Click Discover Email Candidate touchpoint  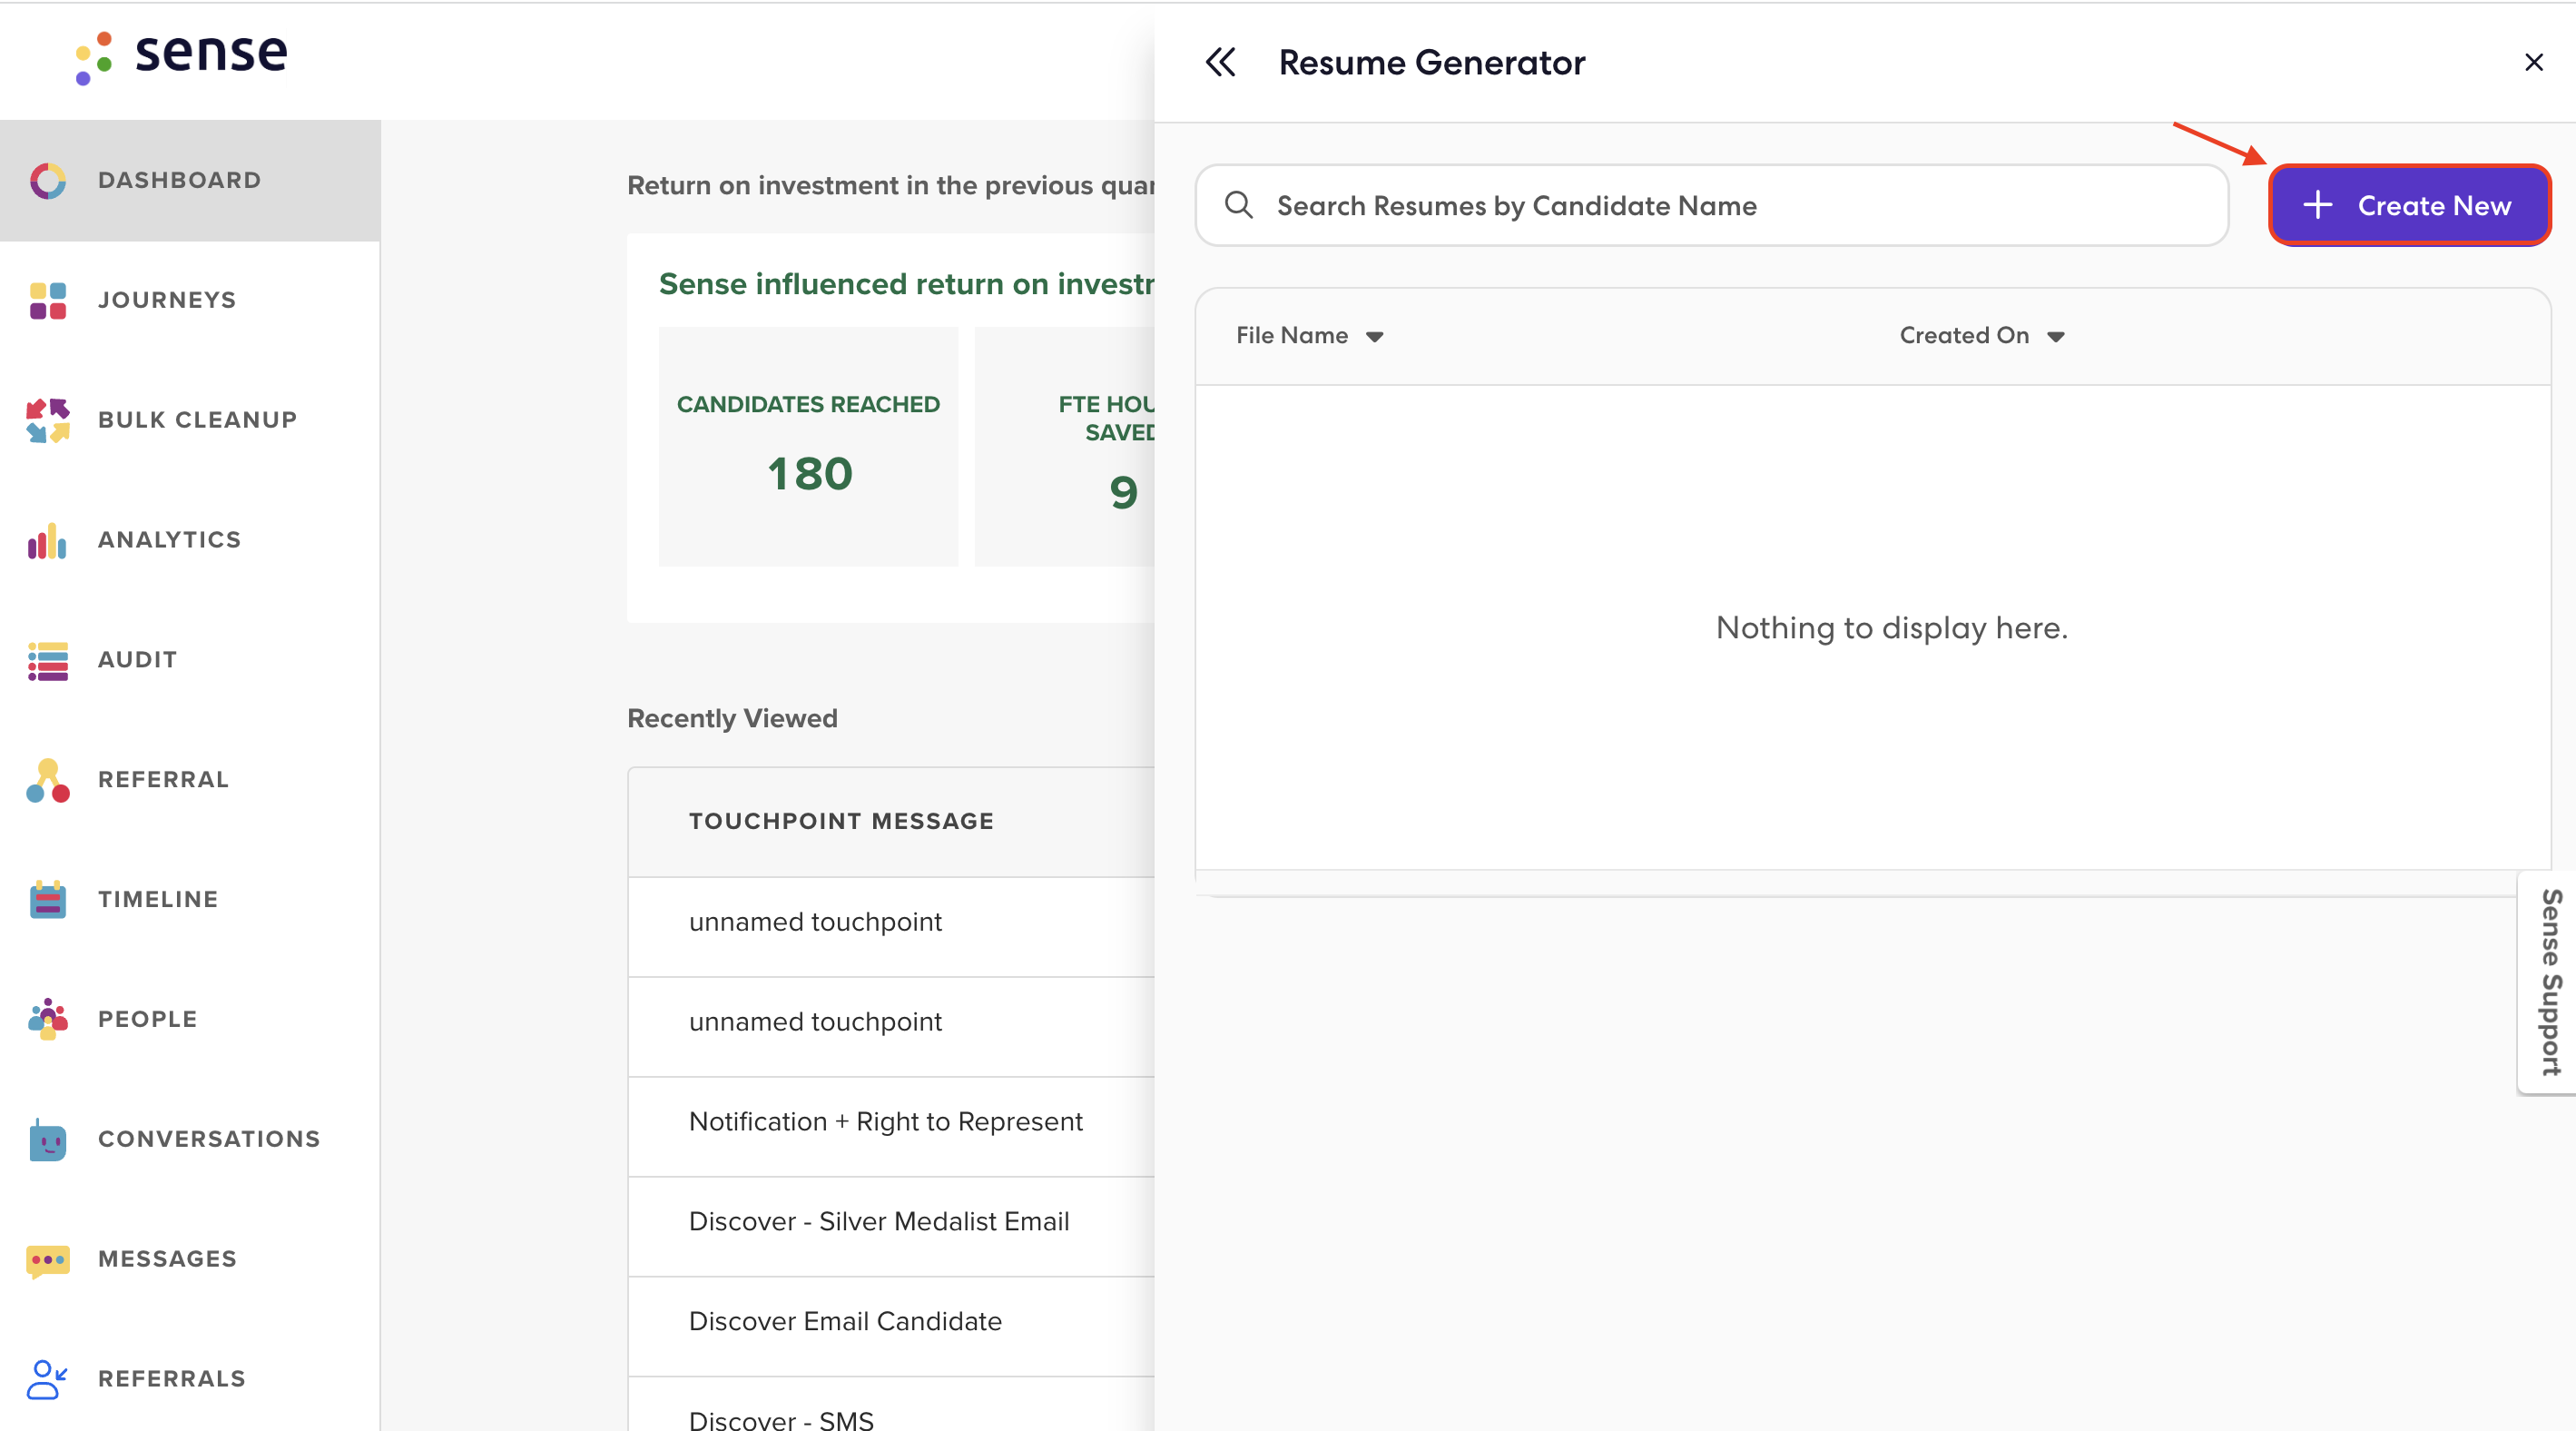coord(845,1320)
